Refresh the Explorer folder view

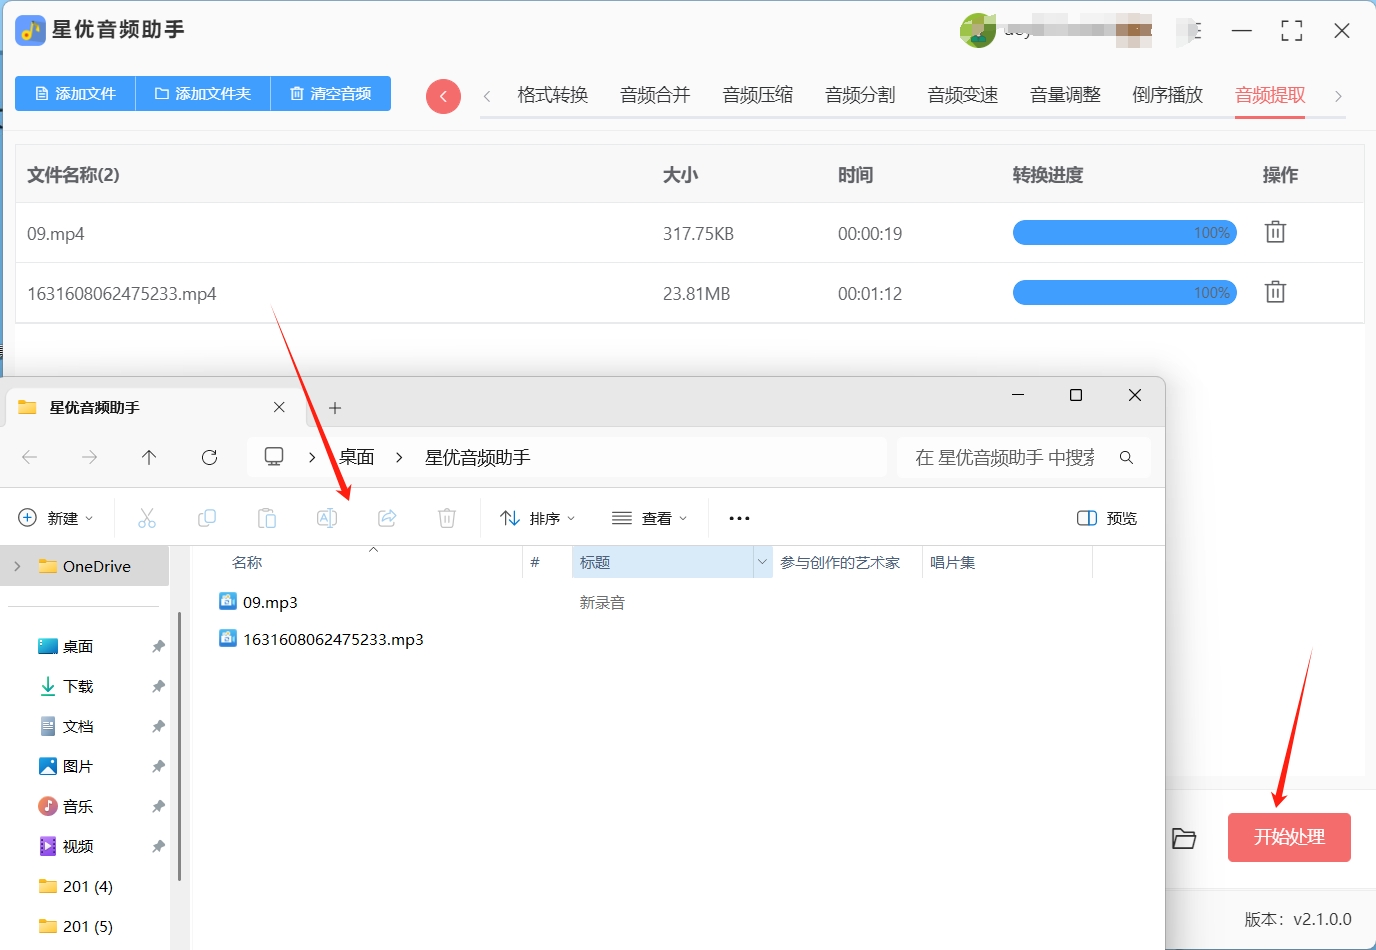coord(209,457)
